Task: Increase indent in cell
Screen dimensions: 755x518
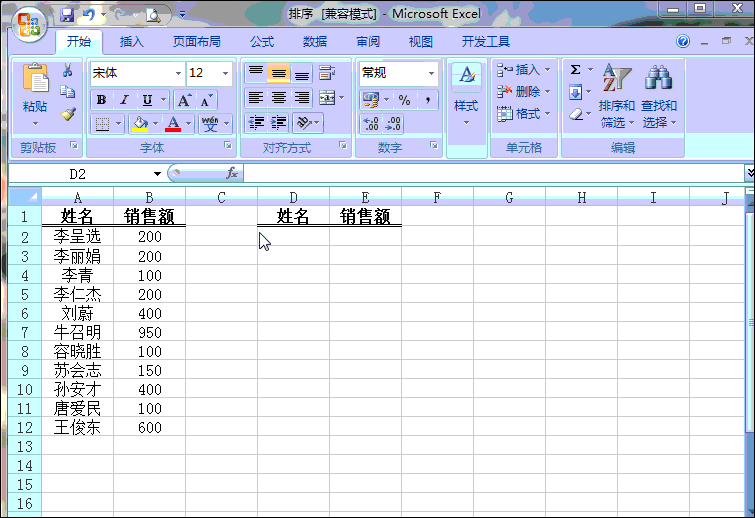Action: (279, 123)
